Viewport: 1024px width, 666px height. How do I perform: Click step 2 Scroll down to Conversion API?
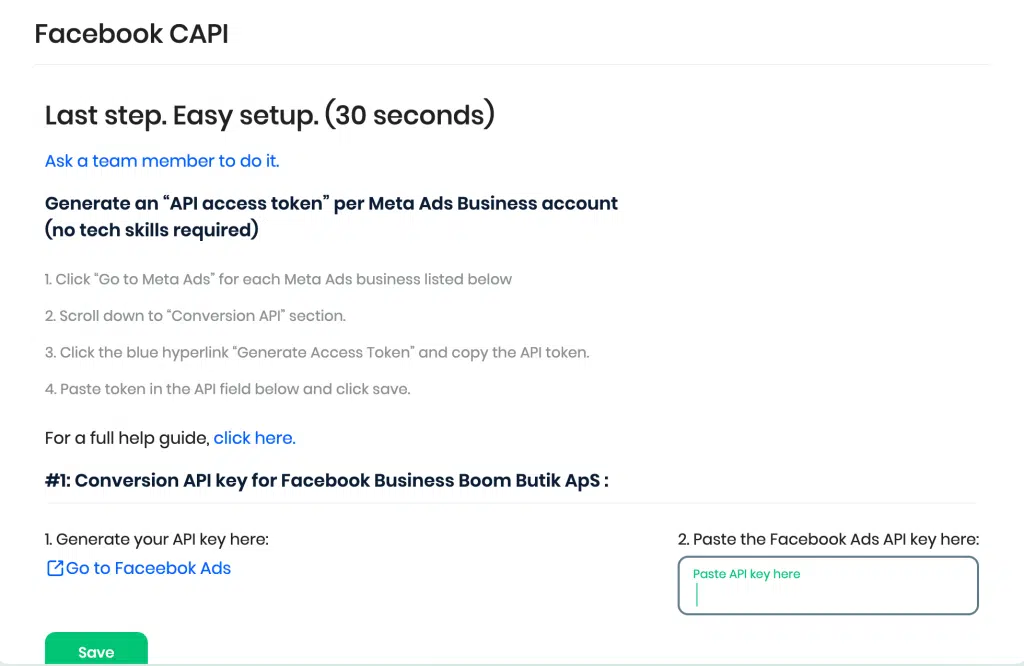tap(195, 316)
